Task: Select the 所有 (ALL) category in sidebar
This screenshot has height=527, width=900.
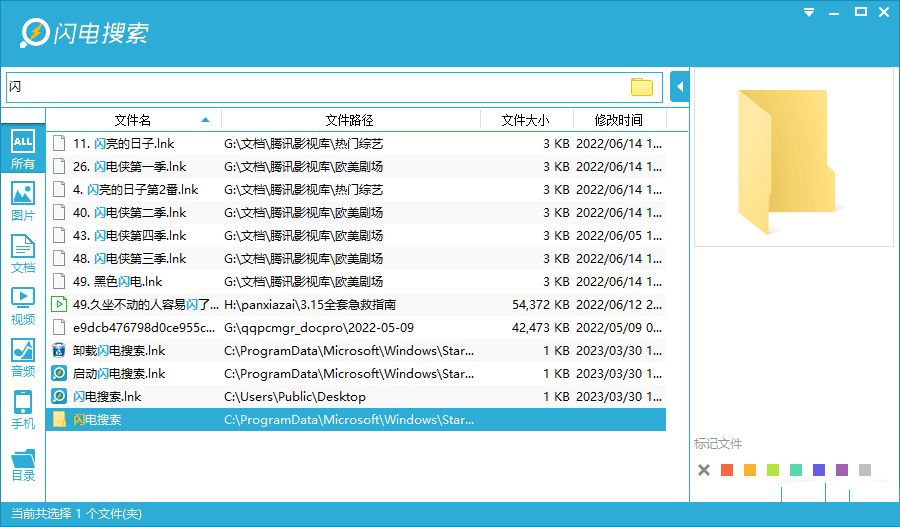Action: pyautogui.click(x=22, y=149)
